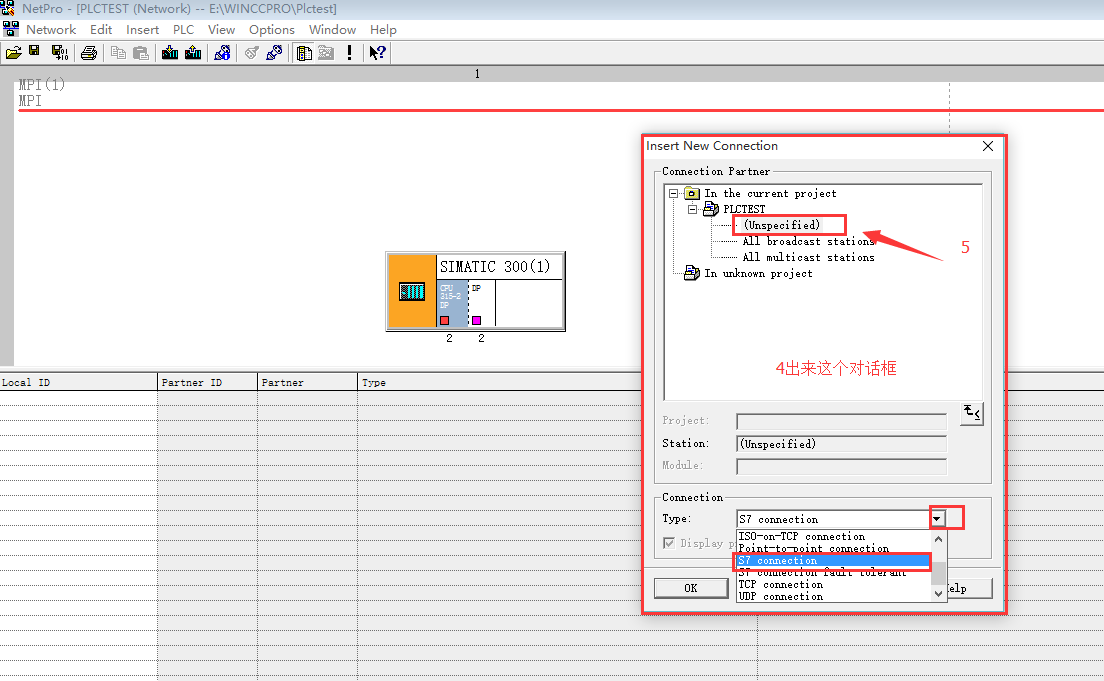Open the Insert menu
The image size is (1104, 681).
coord(142,30)
